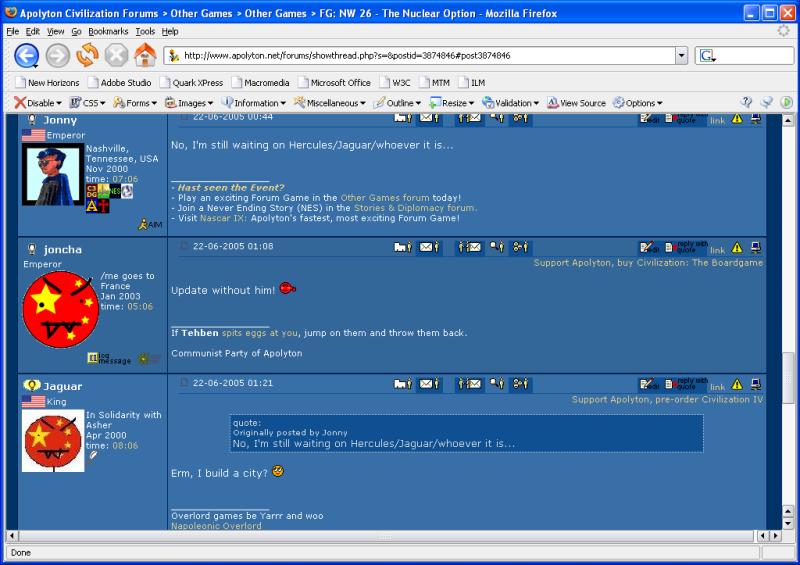Click reply with quote in Jaguar's post
The width and height of the screenshot is (800, 565).
(686, 384)
